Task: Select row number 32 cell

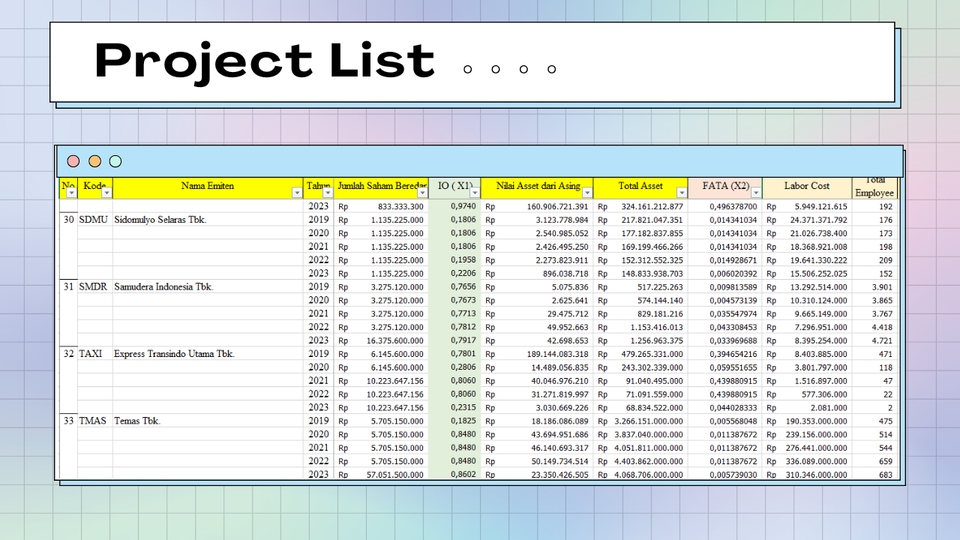Action: click(x=69, y=354)
